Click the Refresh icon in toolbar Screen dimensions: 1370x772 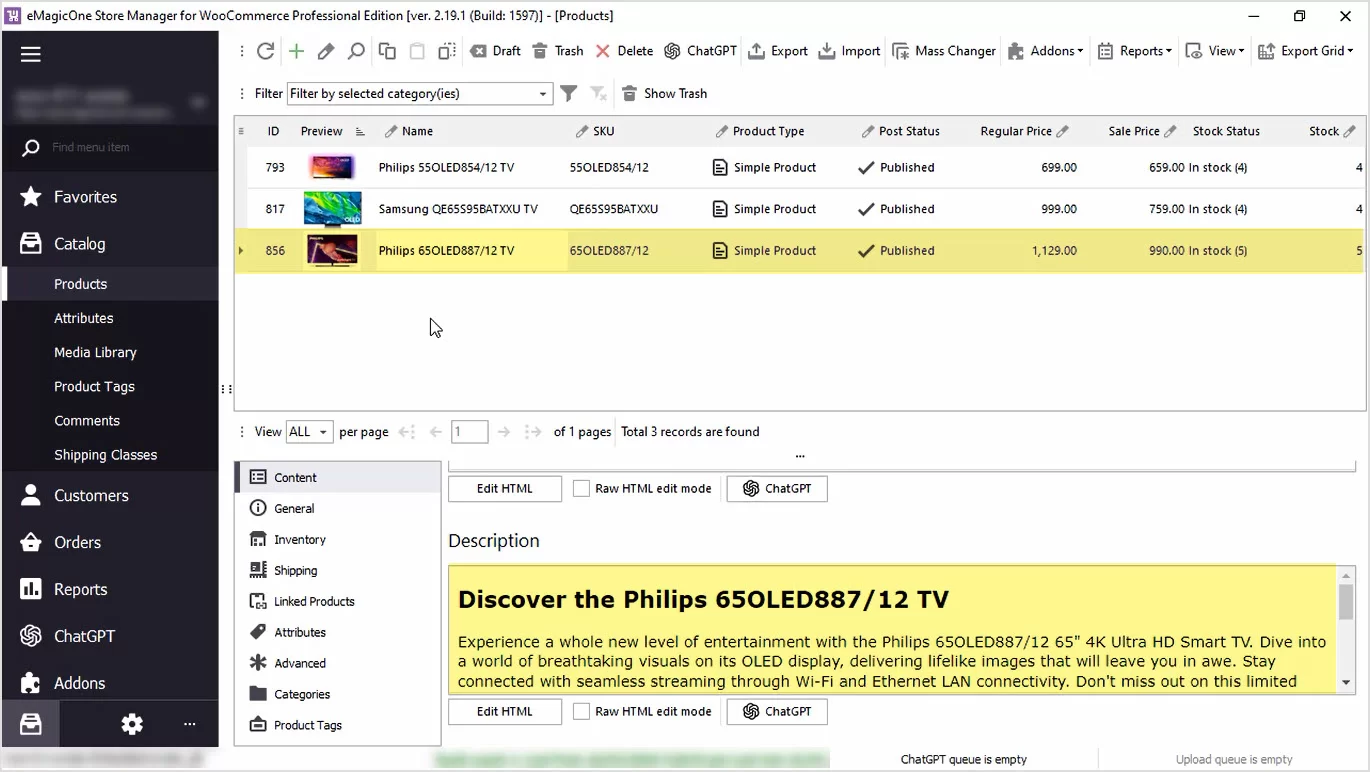pos(265,51)
